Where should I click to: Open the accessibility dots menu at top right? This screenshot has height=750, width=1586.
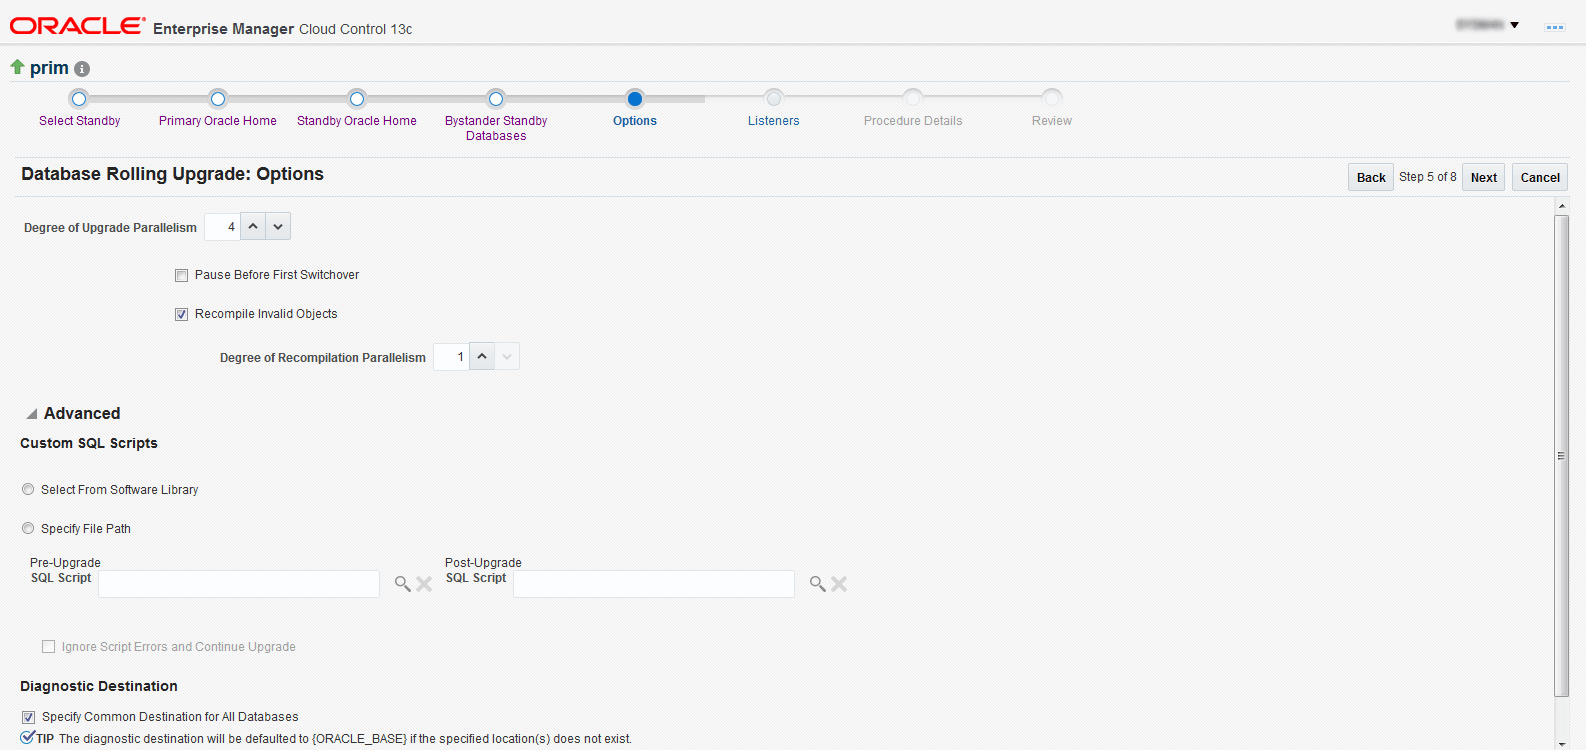[x=1554, y=27]
